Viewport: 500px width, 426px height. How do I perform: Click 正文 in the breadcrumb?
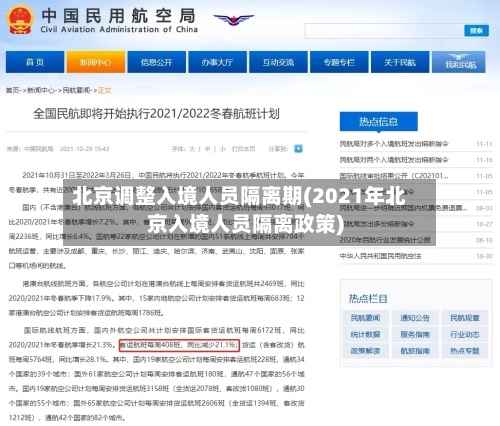[x=104, y=90]
